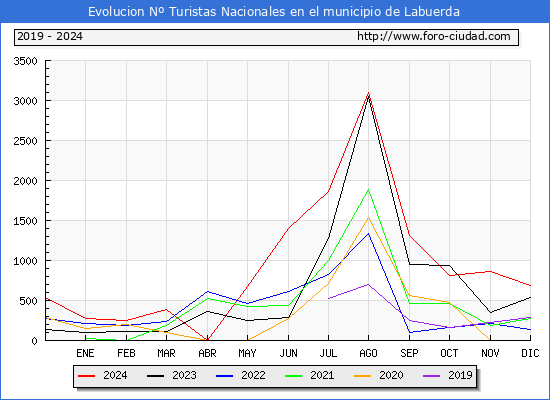Click the 1500 y-axis value

click(x=25, y=221)
